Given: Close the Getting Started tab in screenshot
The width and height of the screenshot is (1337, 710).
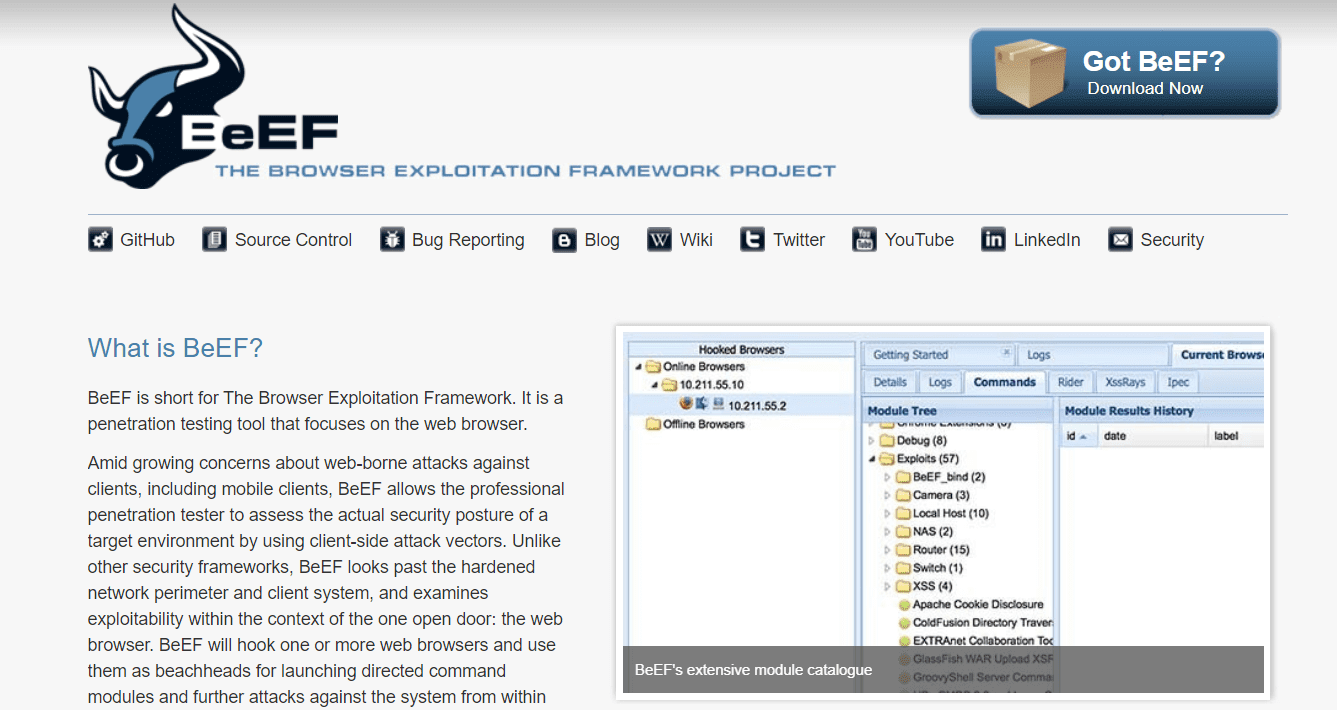Looking at the screenshot, I should (x=1006, y=353).
